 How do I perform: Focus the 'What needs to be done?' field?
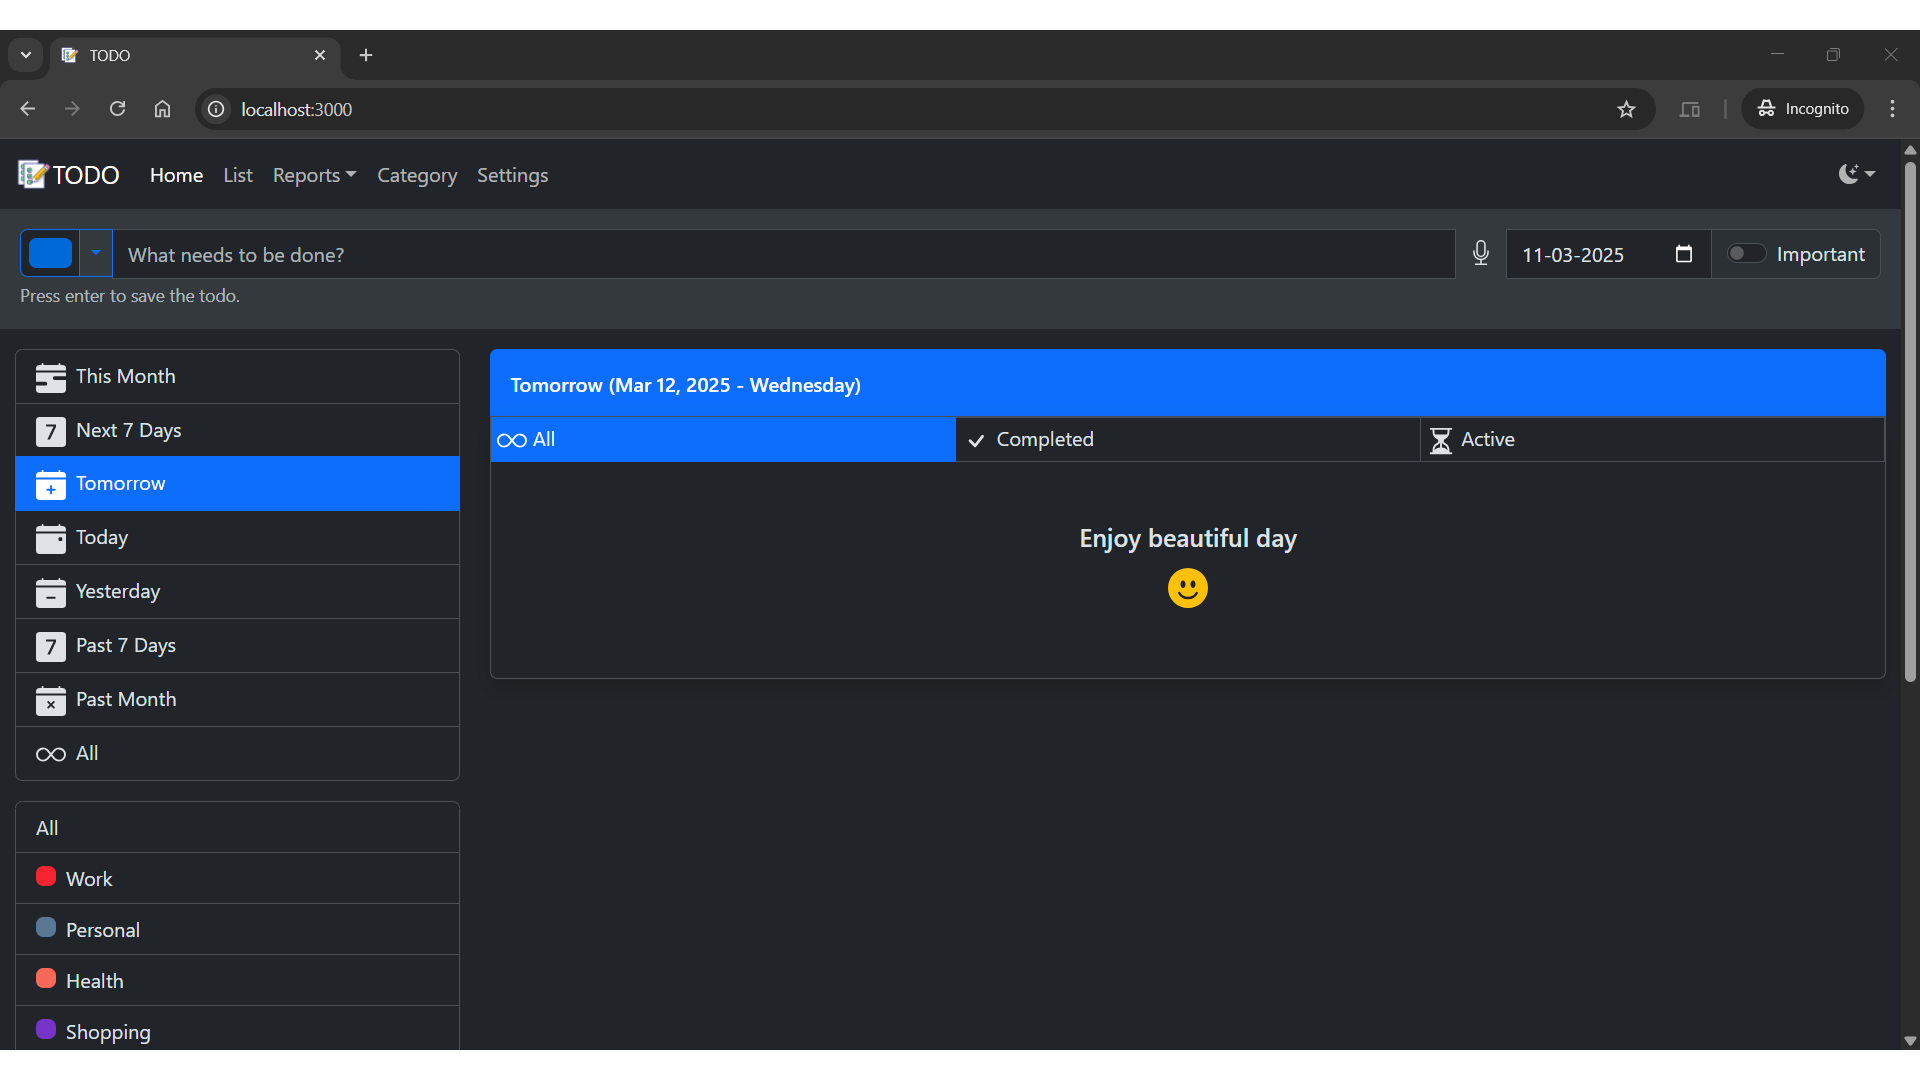click(784, 255)
